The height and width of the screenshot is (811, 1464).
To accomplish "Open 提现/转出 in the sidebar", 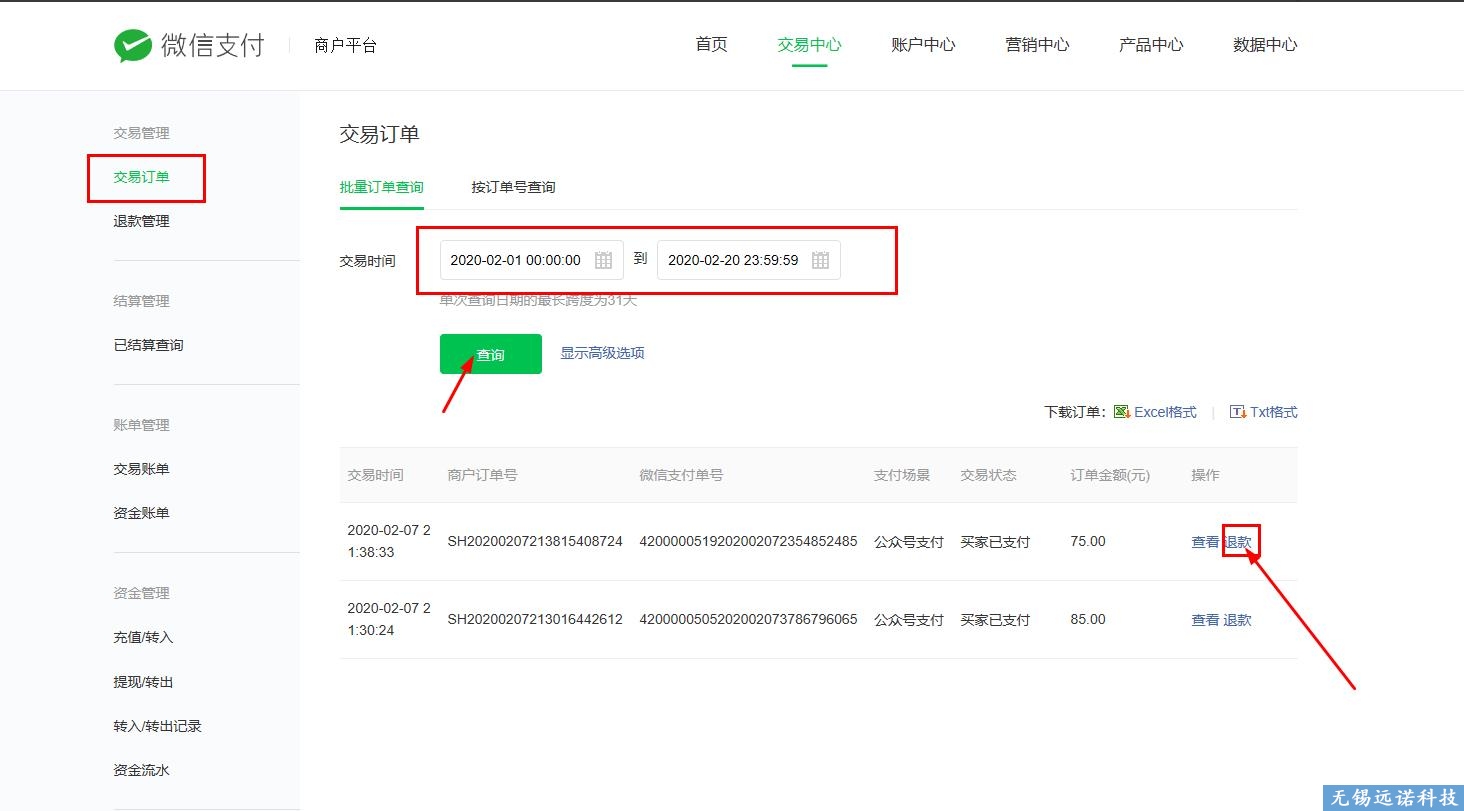I will point(144,682).
